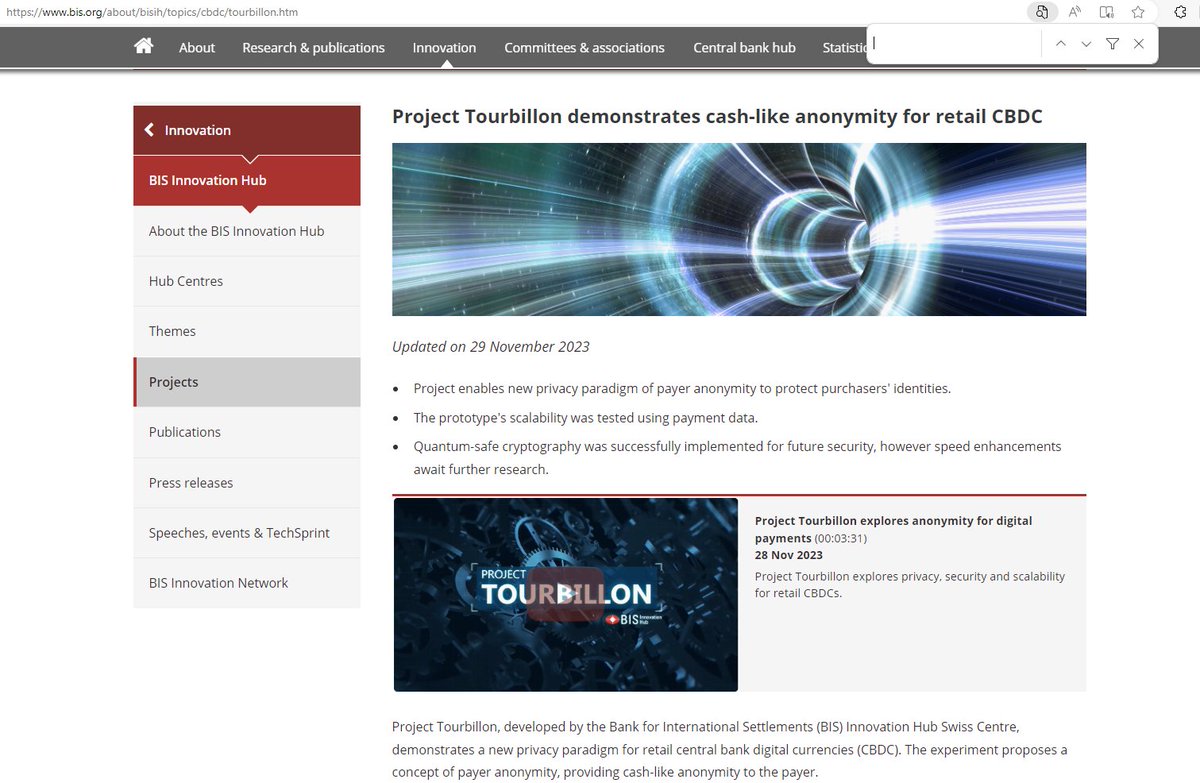
Task: Play the Project Tourbillon video
Action: coord(565,595)
